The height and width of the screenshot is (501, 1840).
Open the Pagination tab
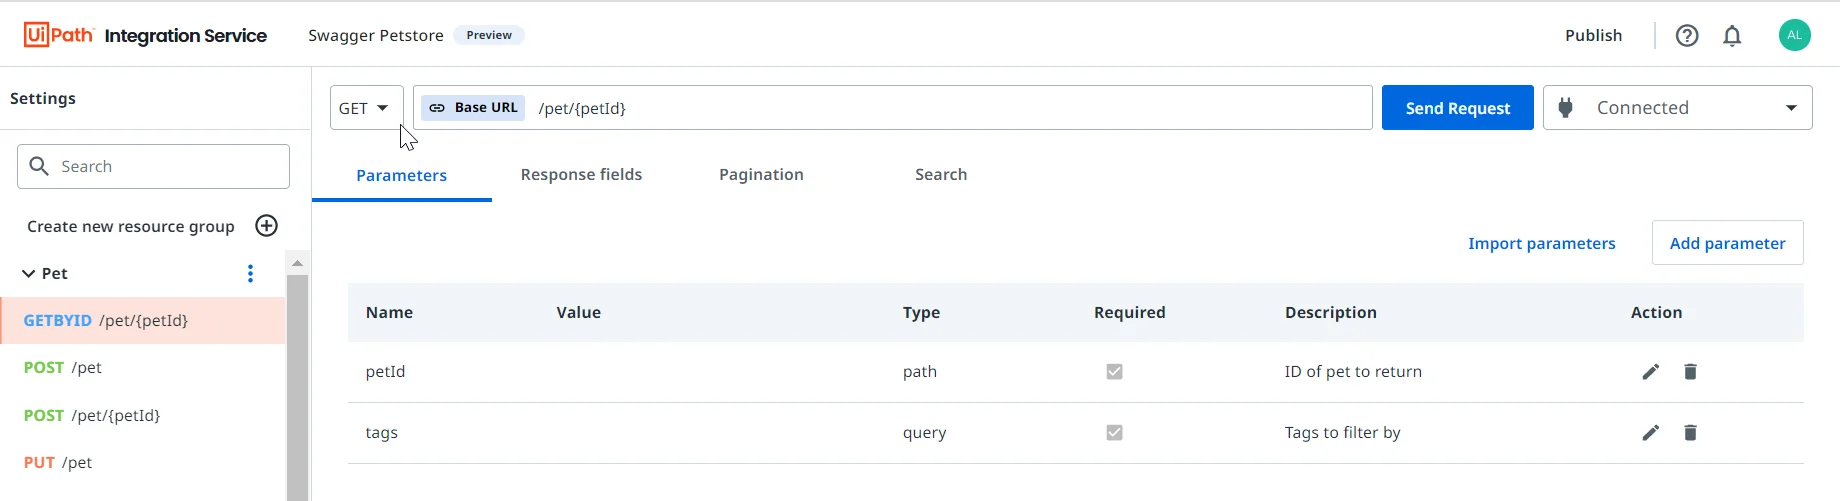(x=761, y=175)
